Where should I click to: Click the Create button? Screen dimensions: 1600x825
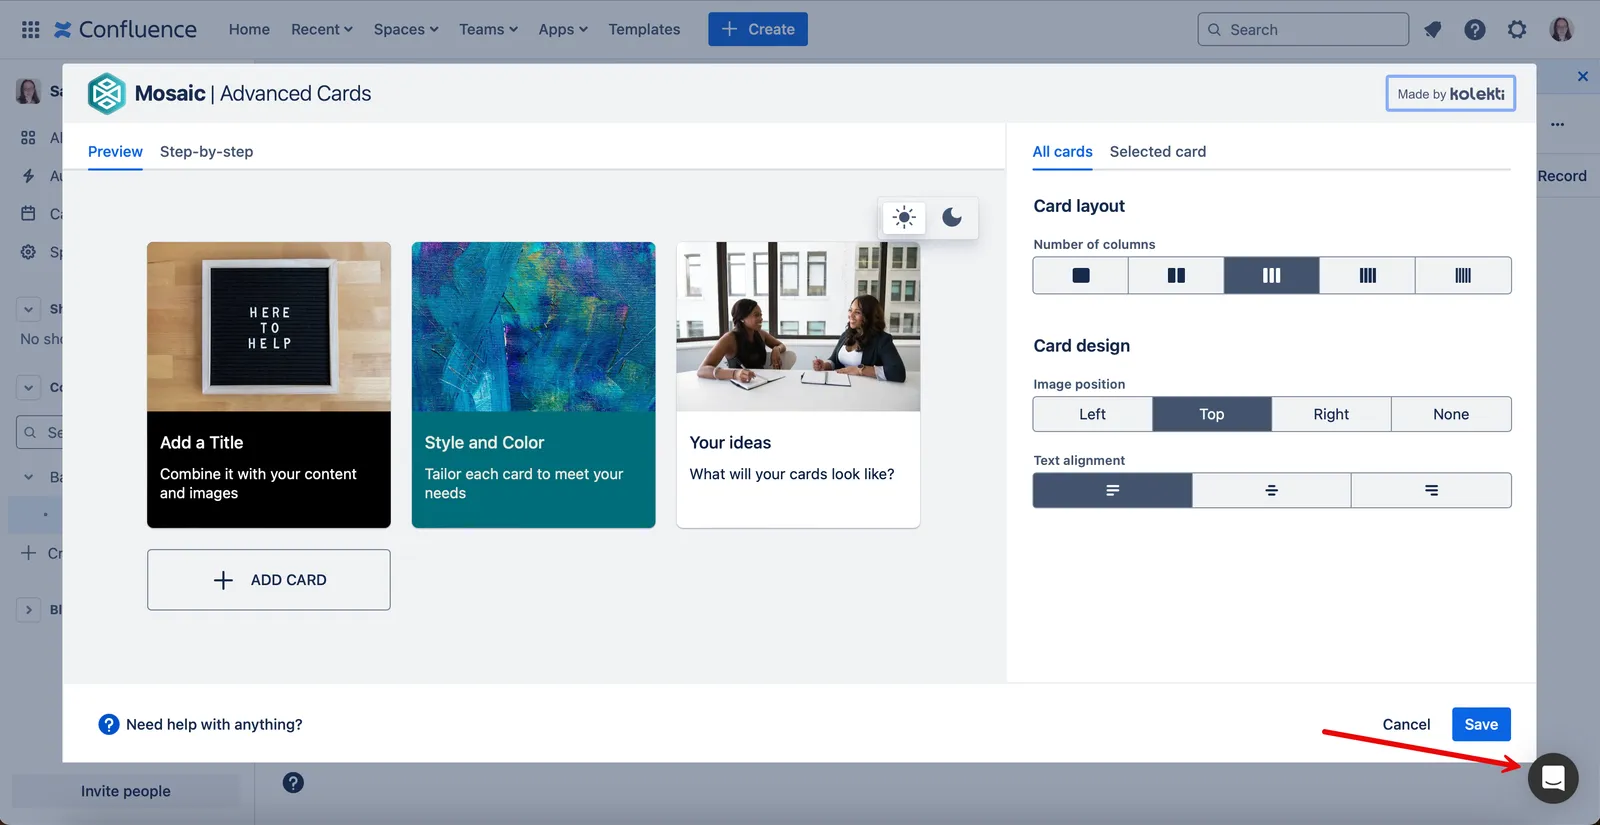pos(758,29)
